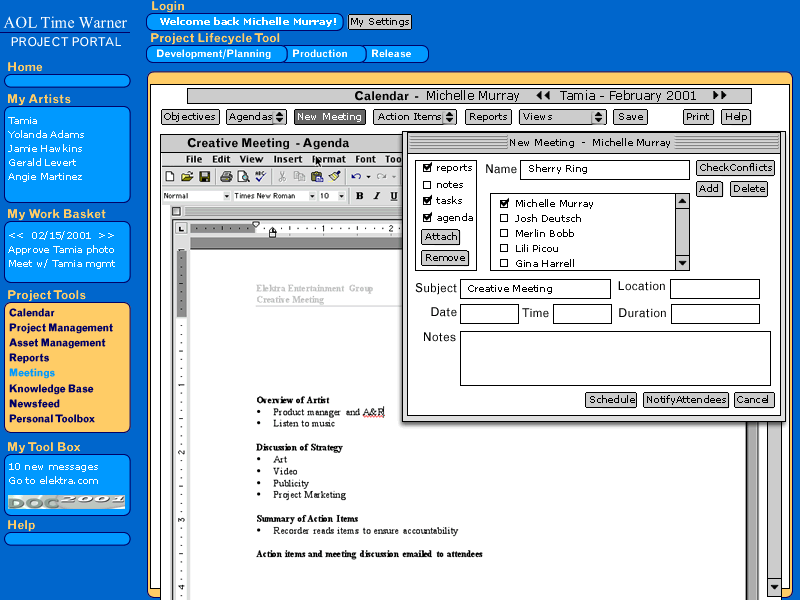The width and height of the screenshot is (800, 600).
Task: Switch to the Production tab
Action: tap(320, 54)
